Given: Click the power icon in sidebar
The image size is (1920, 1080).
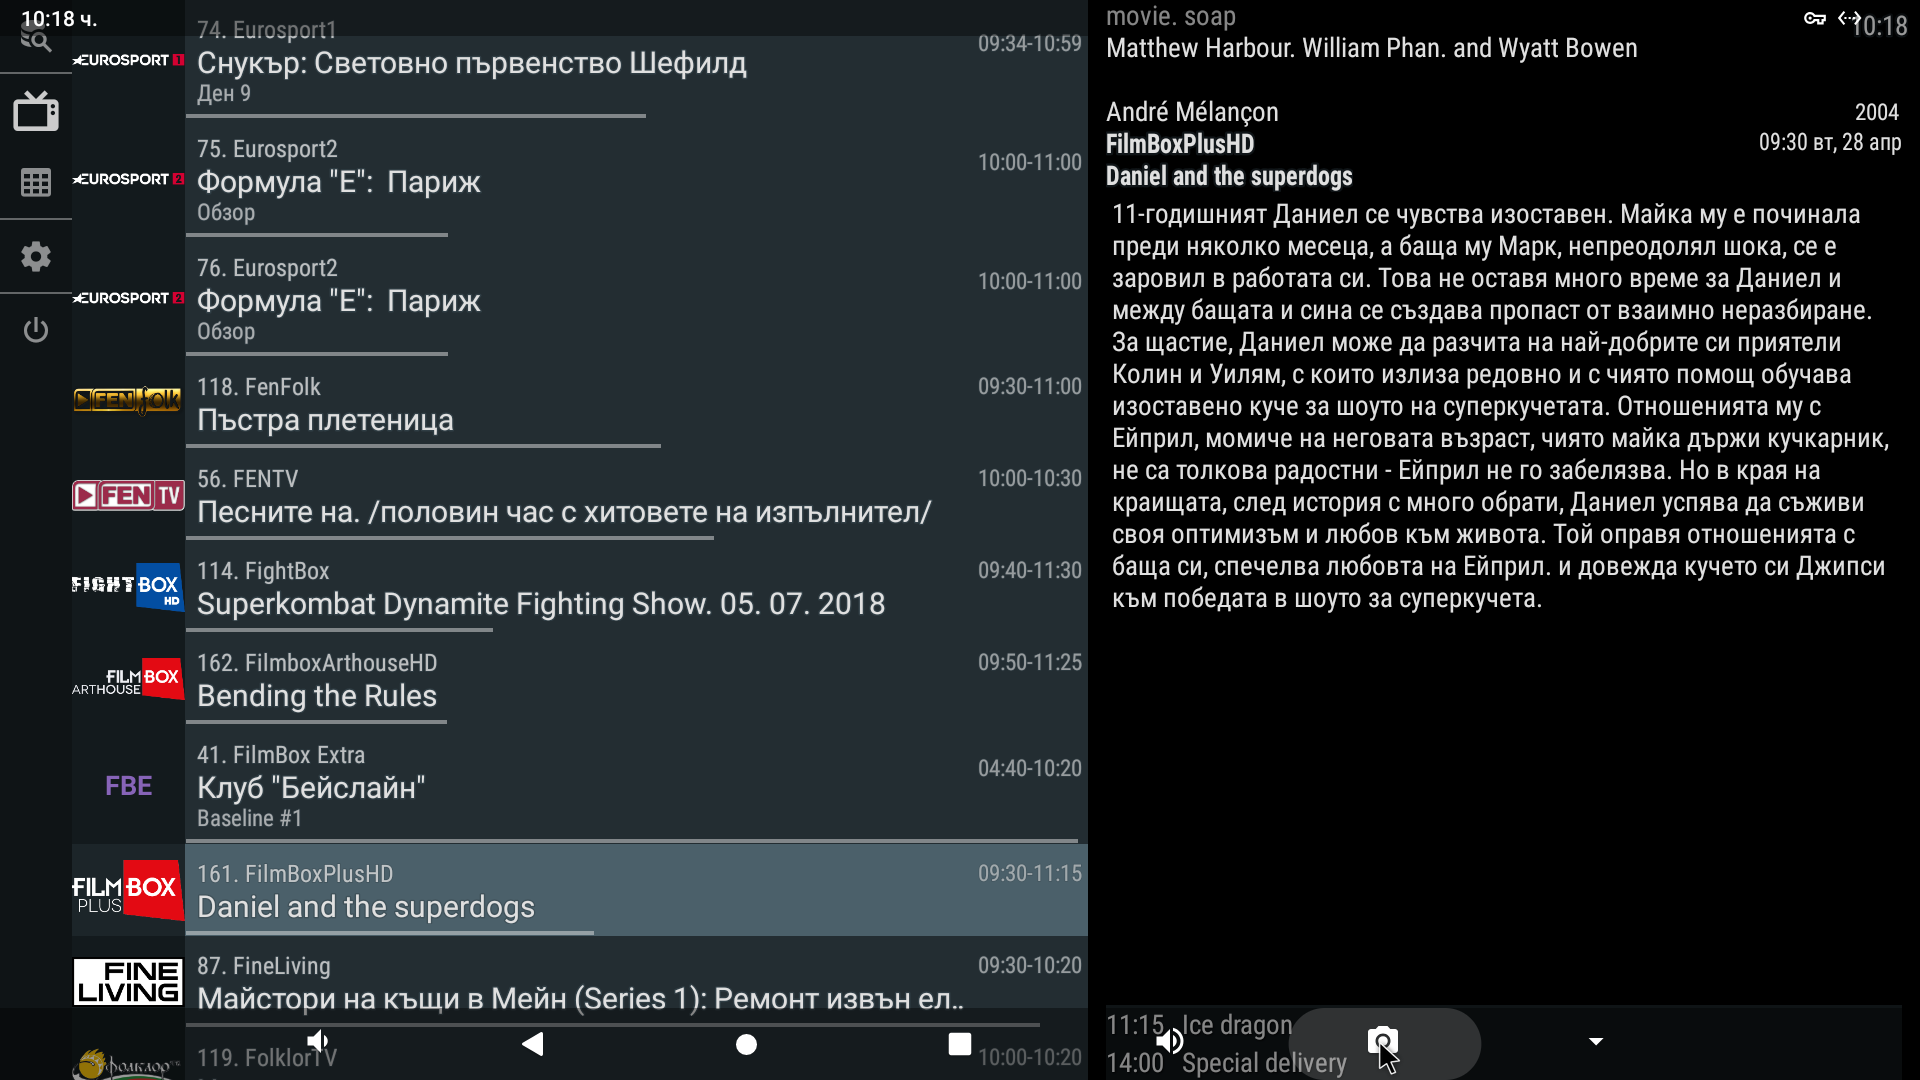Looking at the screenshot, I should (x=36, y=329).
